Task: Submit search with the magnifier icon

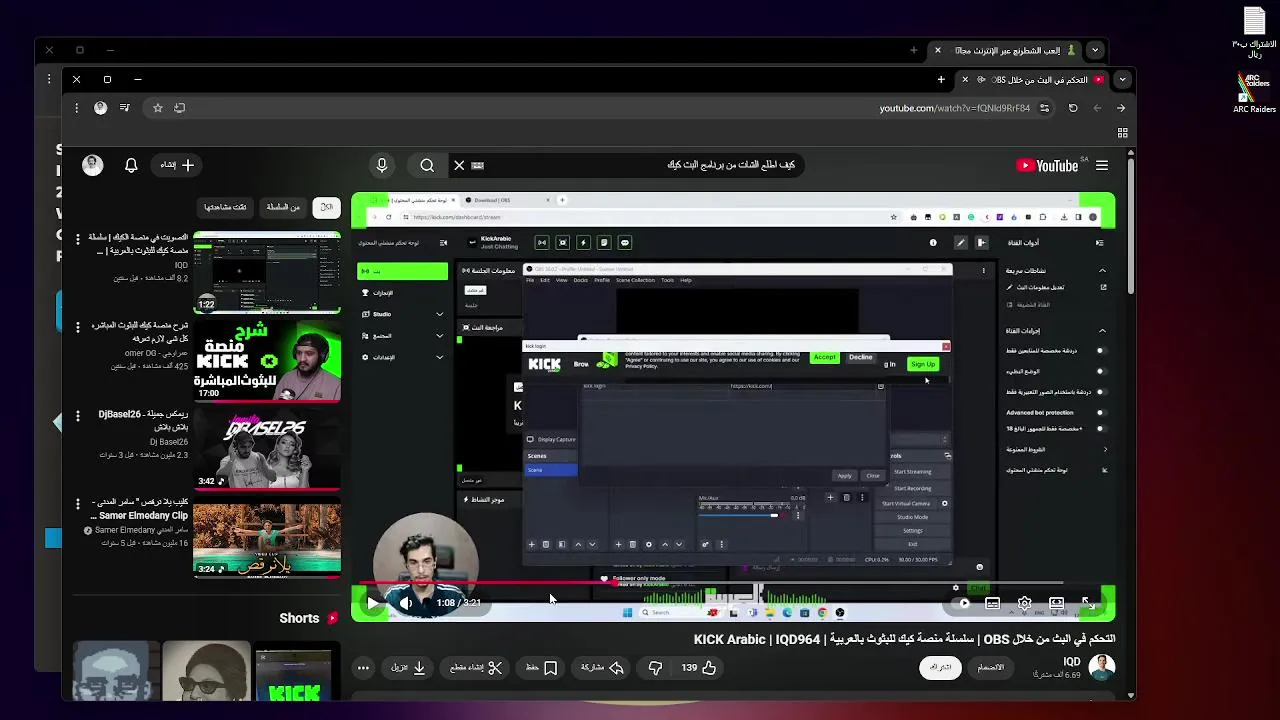Action: click(427, 165)
